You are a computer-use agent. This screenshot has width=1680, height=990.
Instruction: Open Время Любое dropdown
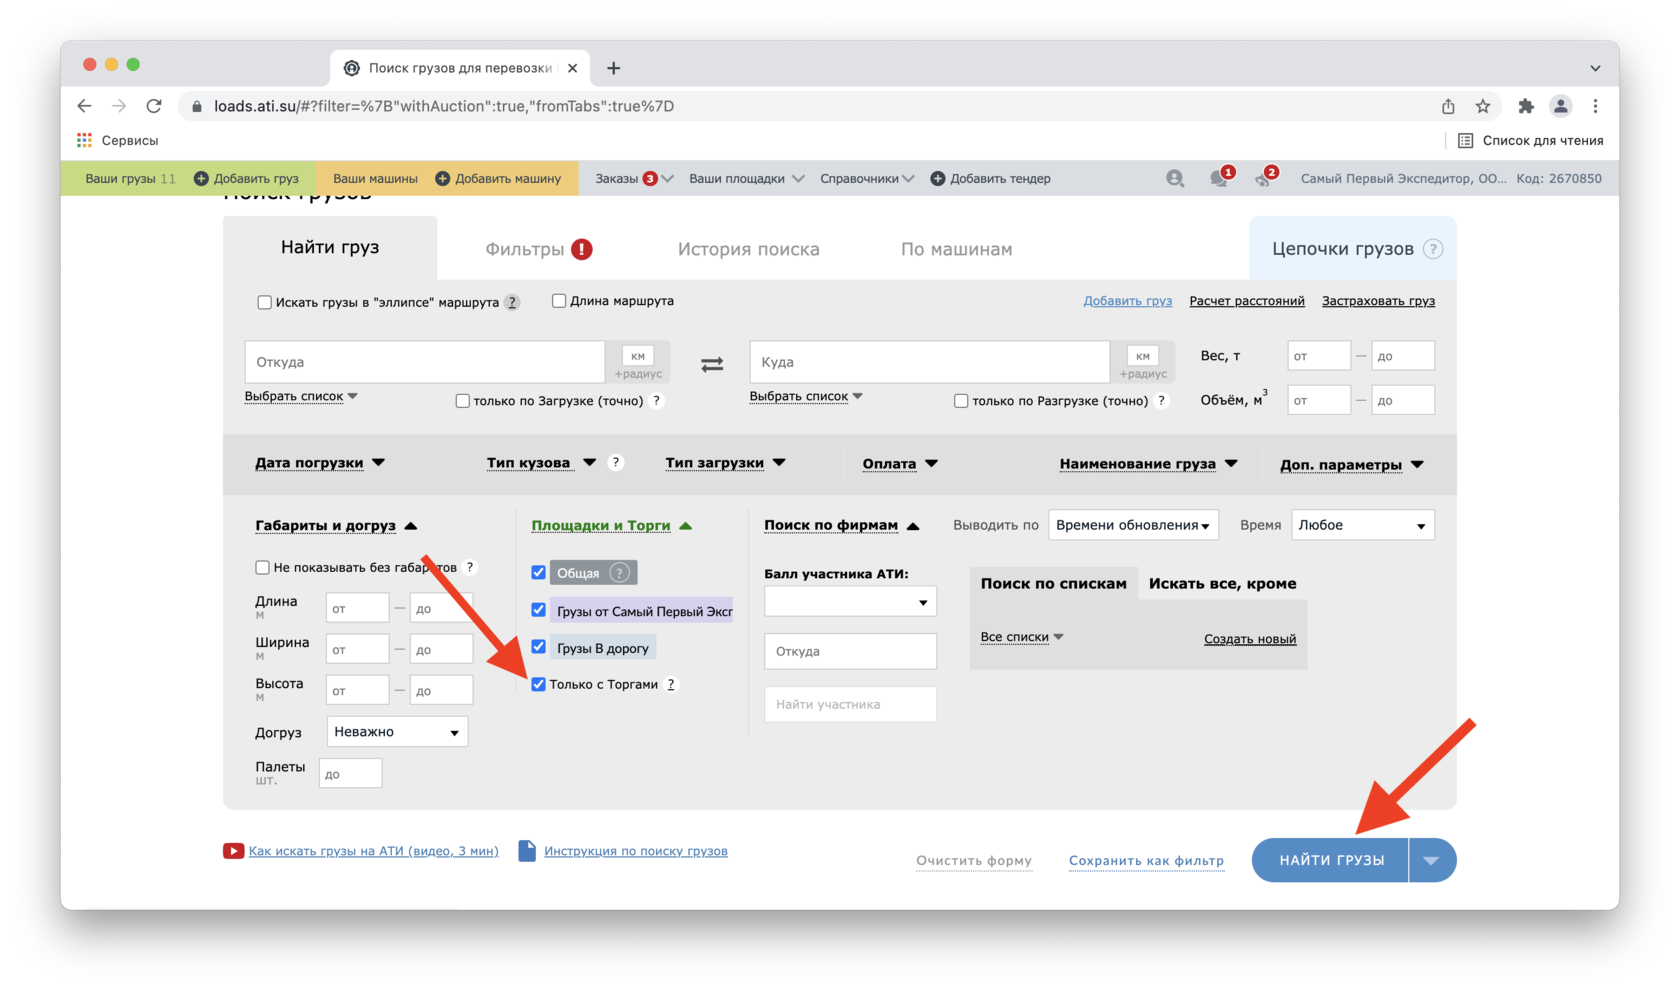click(1362, 525)
